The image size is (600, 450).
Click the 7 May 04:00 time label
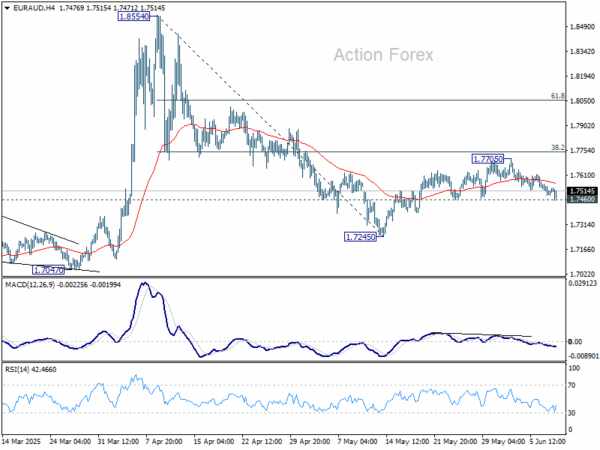pyautogui.click(x=357, y=442)
